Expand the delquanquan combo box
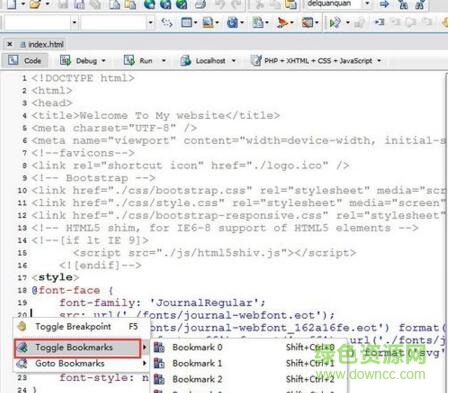Screen dimensions: 449x393 click(367, 4)
